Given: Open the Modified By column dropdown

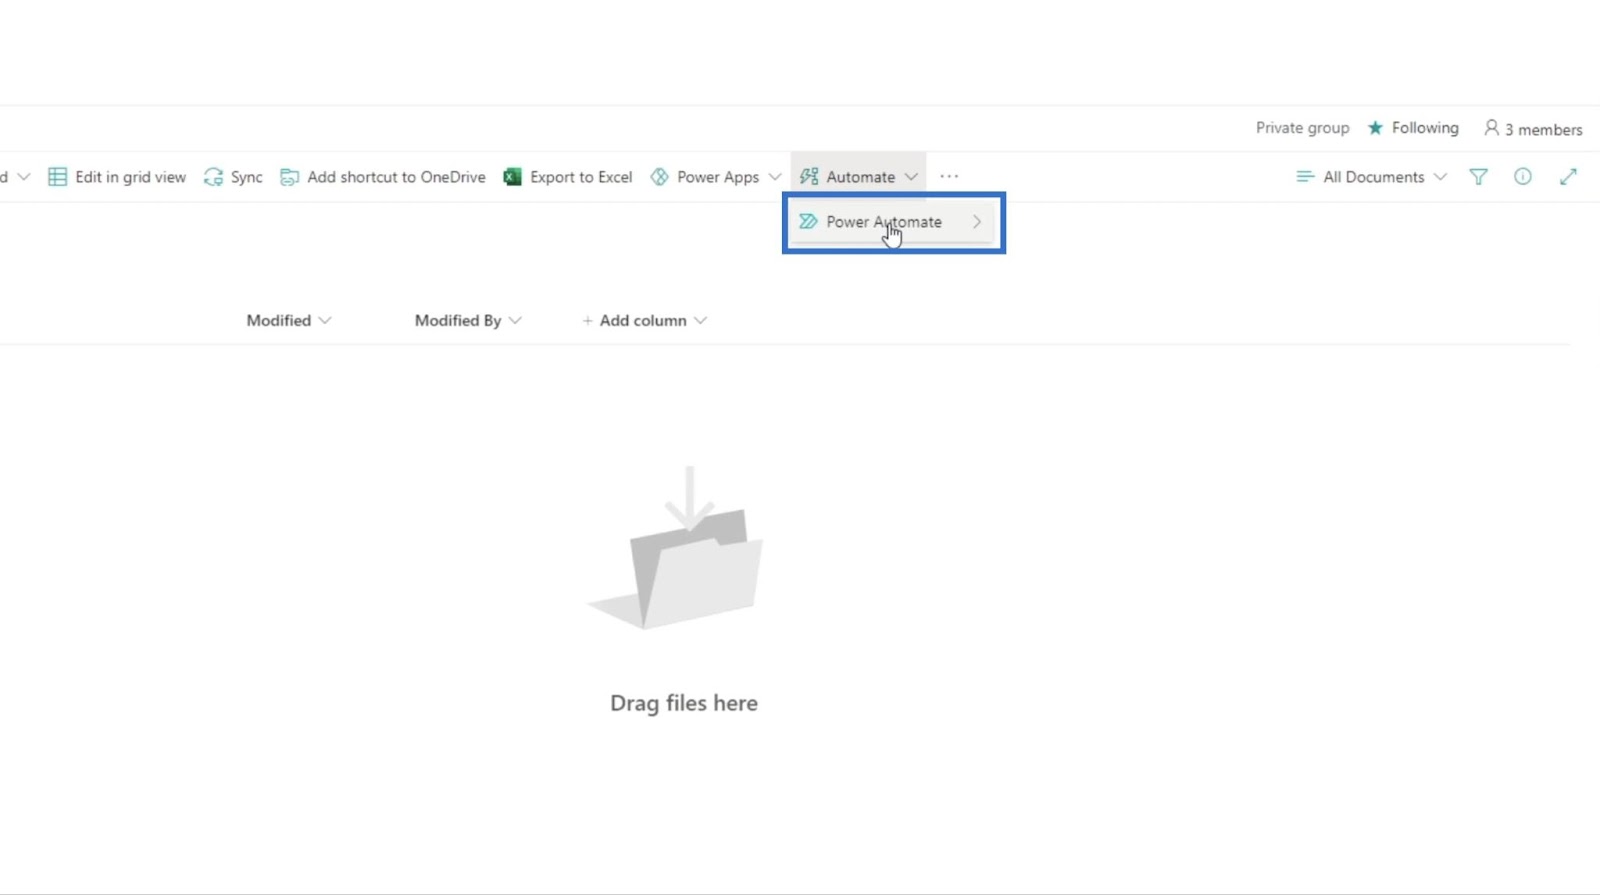Looking at the screenshot, I should coord(515,321).
